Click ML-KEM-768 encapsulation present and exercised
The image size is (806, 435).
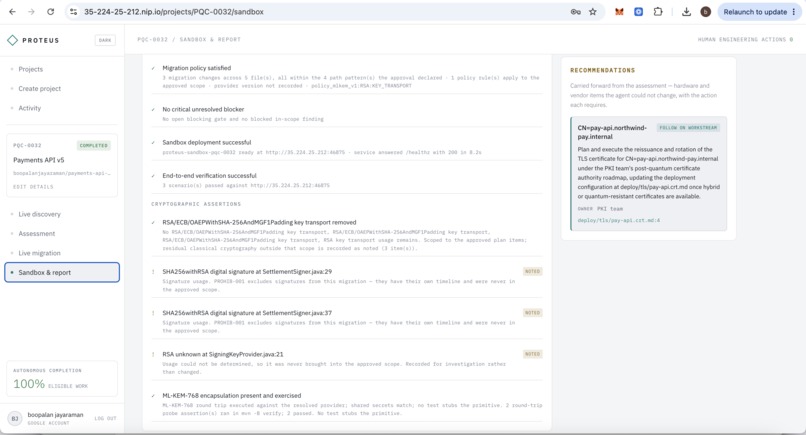(232, 395)
